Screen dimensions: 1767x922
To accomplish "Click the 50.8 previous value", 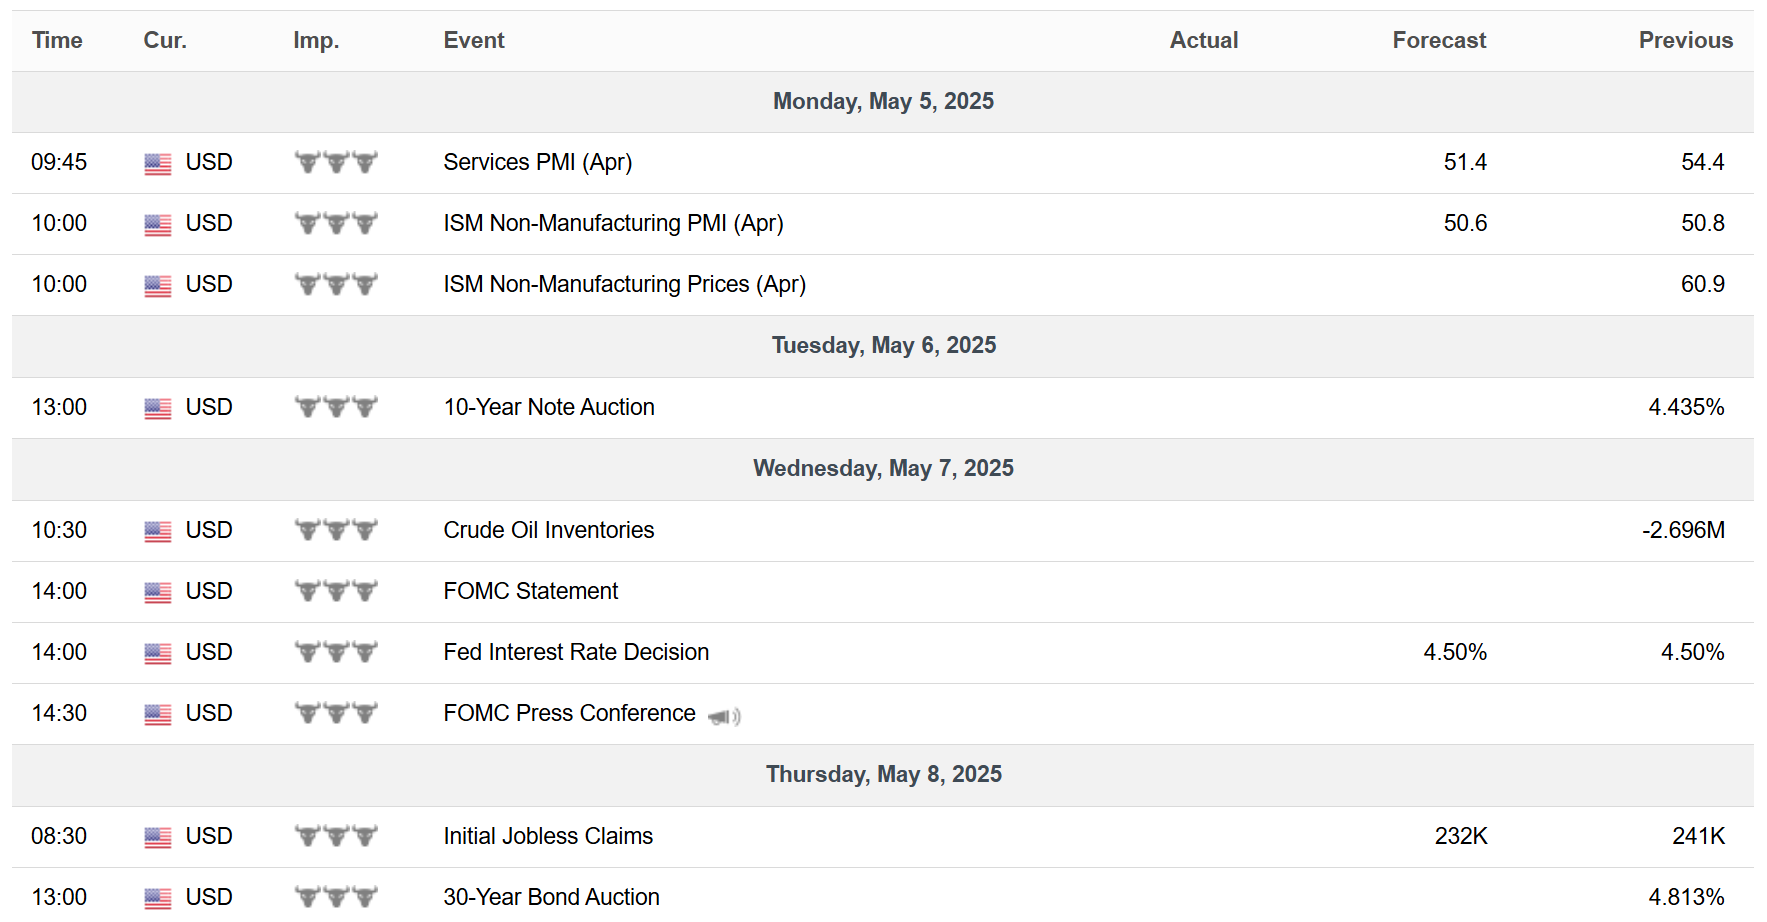I will pos(1702,223).
